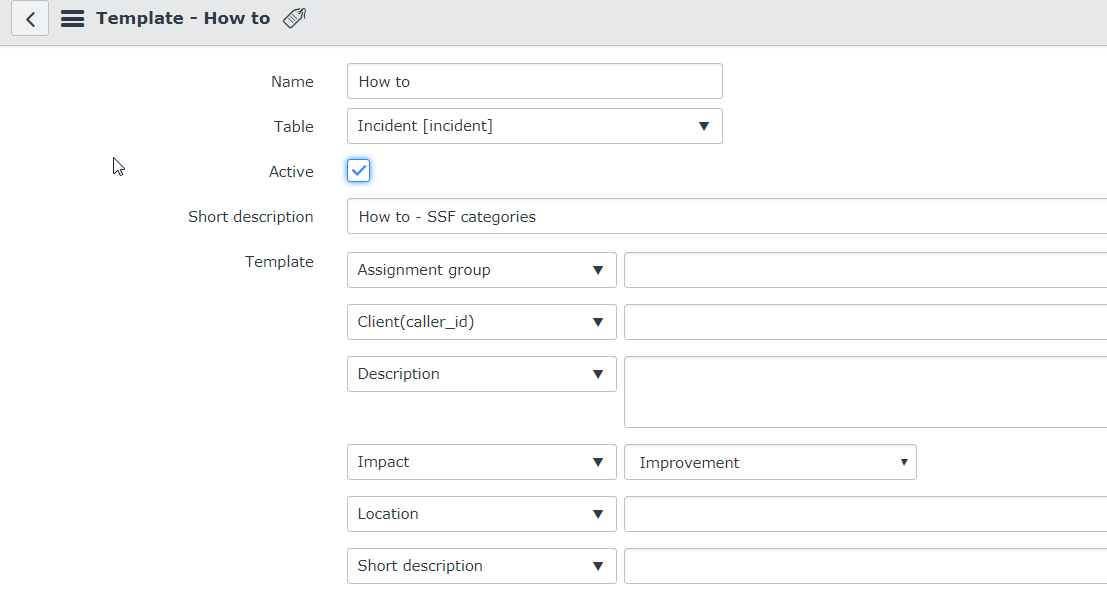Image resolution: width=1107 pixels, height=594 pixels.
Task: Open the Client(caller_id) field selector
Action: tap(481, 321)
